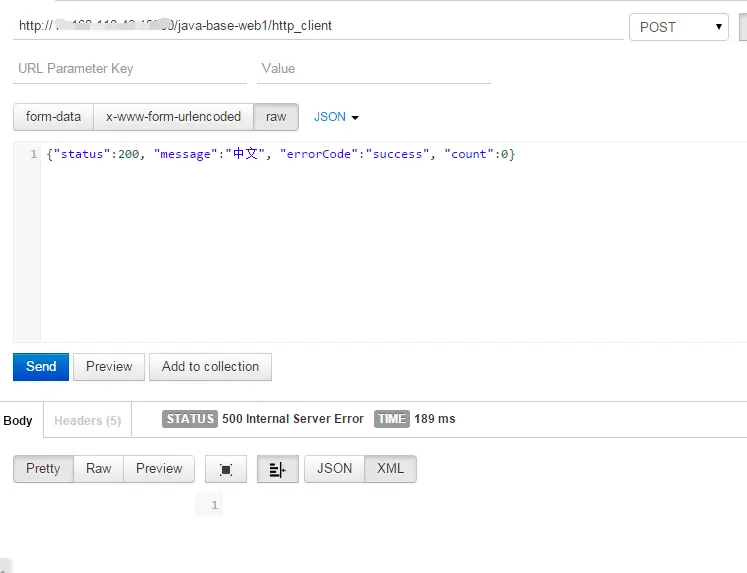
Task: Select Preview response view
Action: click(x=159, y=469)
